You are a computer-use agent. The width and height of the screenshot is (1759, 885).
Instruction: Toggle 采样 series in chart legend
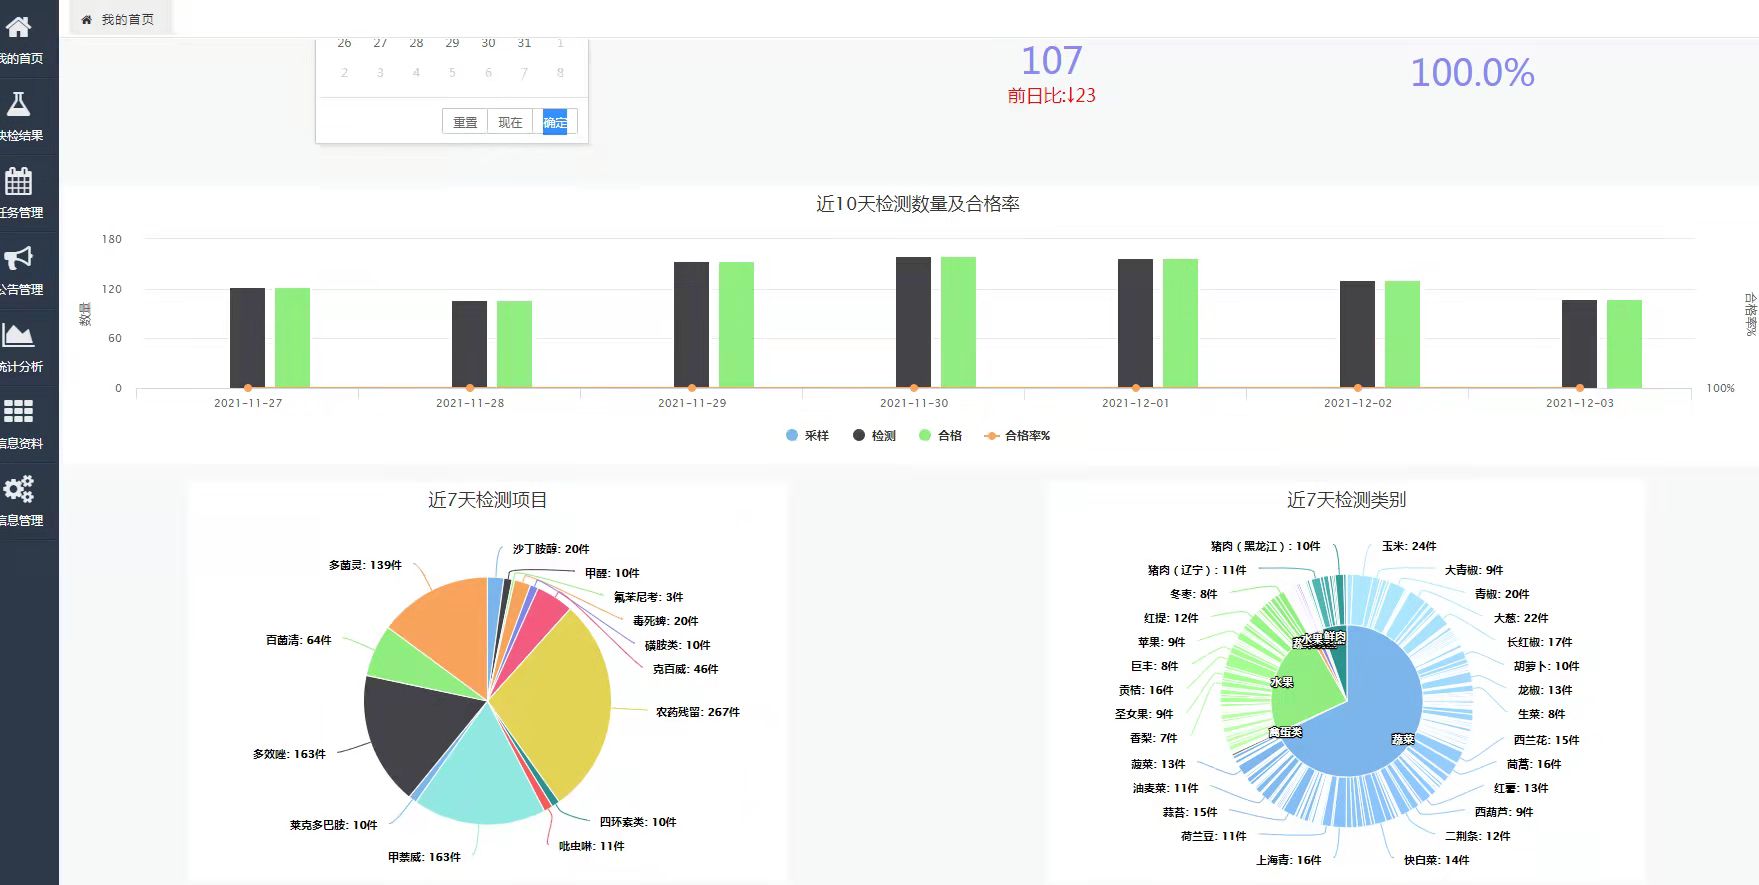808,436
